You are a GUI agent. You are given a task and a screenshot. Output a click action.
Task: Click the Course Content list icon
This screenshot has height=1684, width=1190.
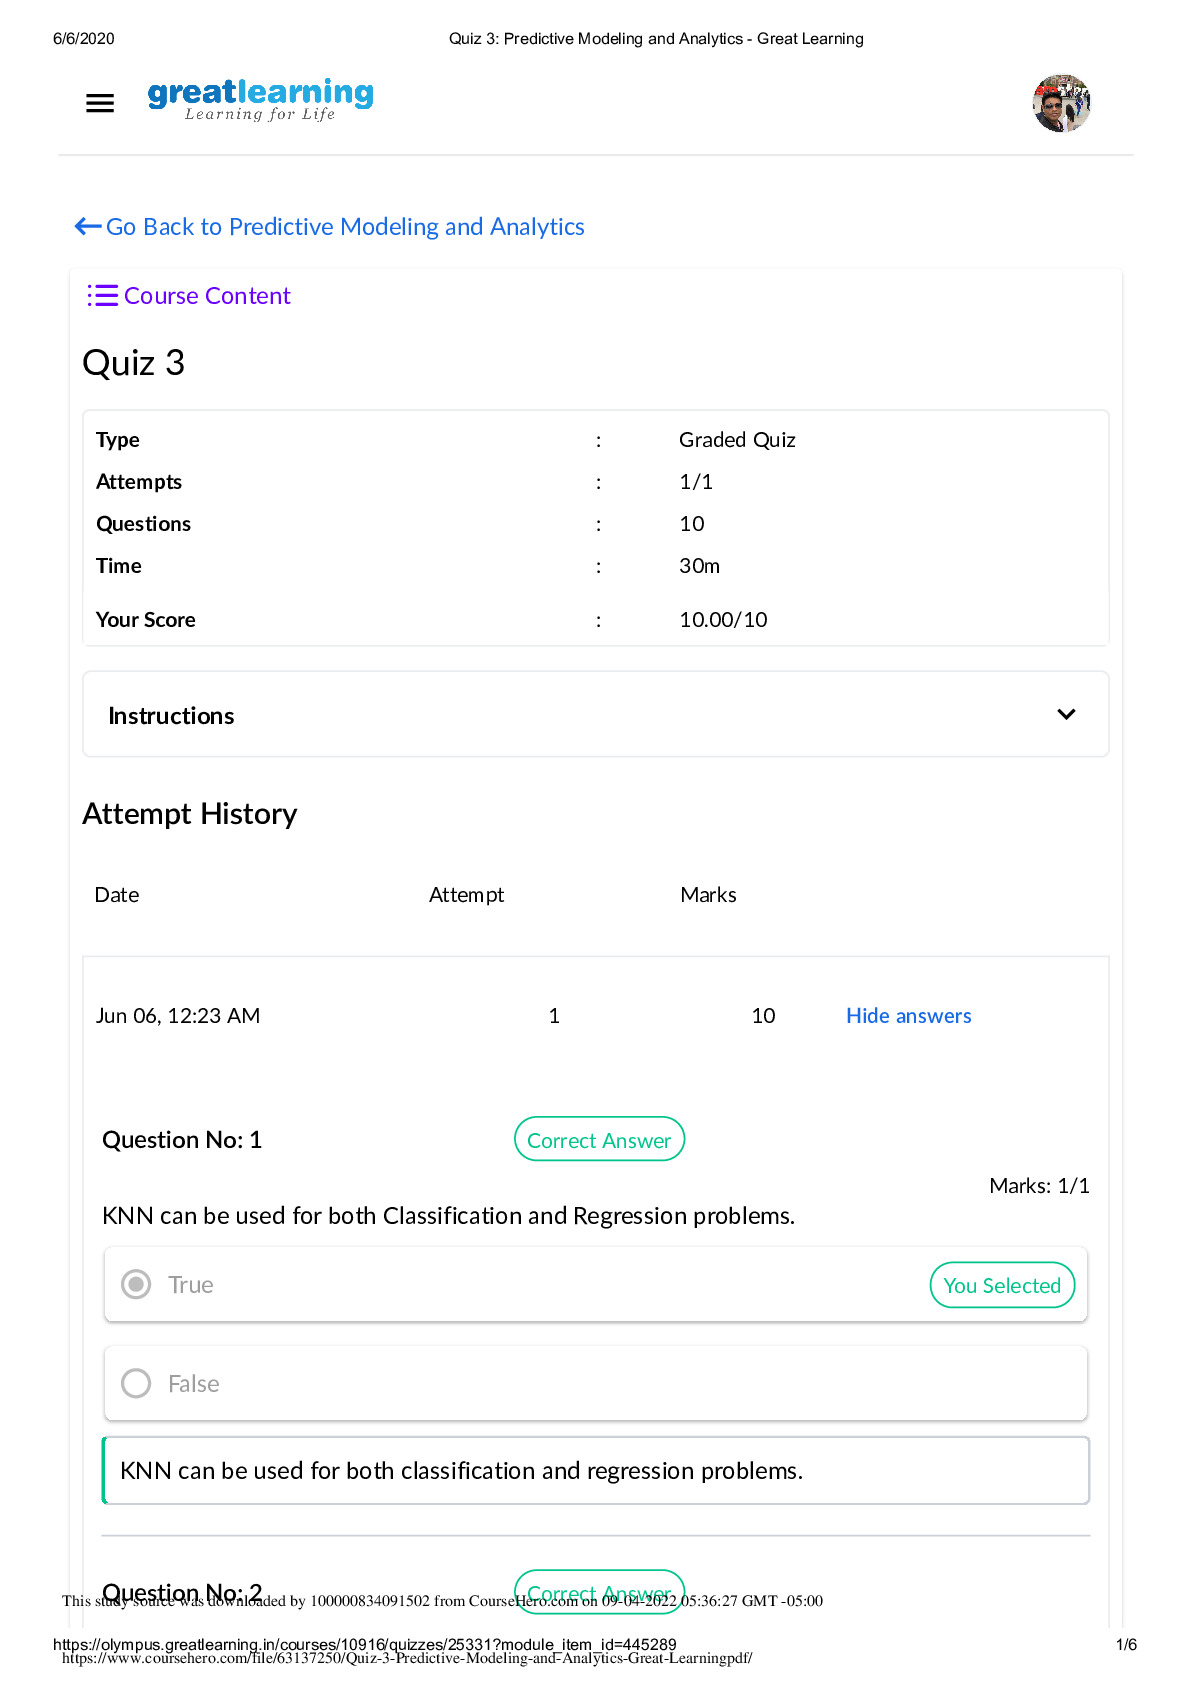[102, 296]
